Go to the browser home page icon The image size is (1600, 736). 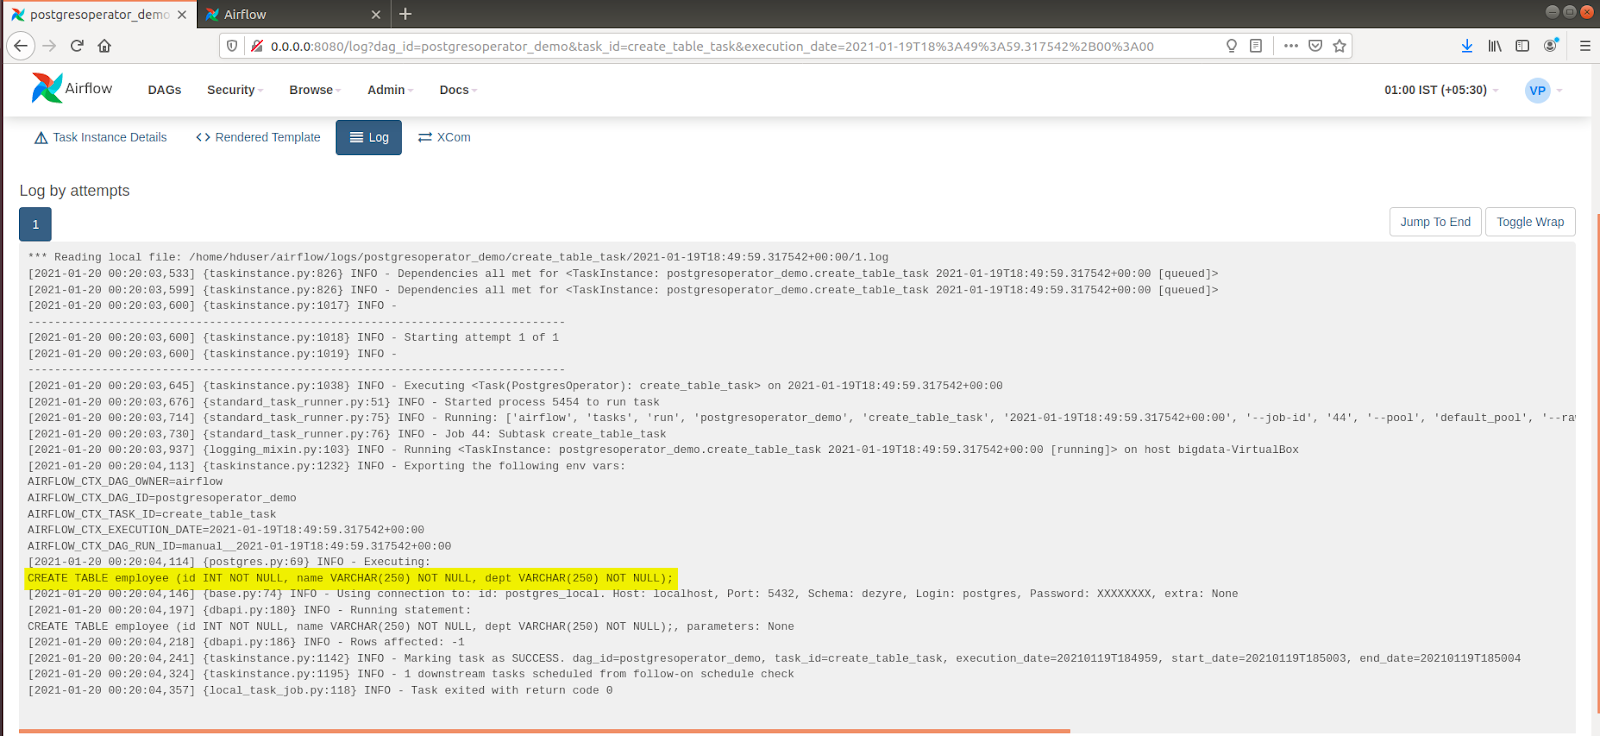[104, 46]
